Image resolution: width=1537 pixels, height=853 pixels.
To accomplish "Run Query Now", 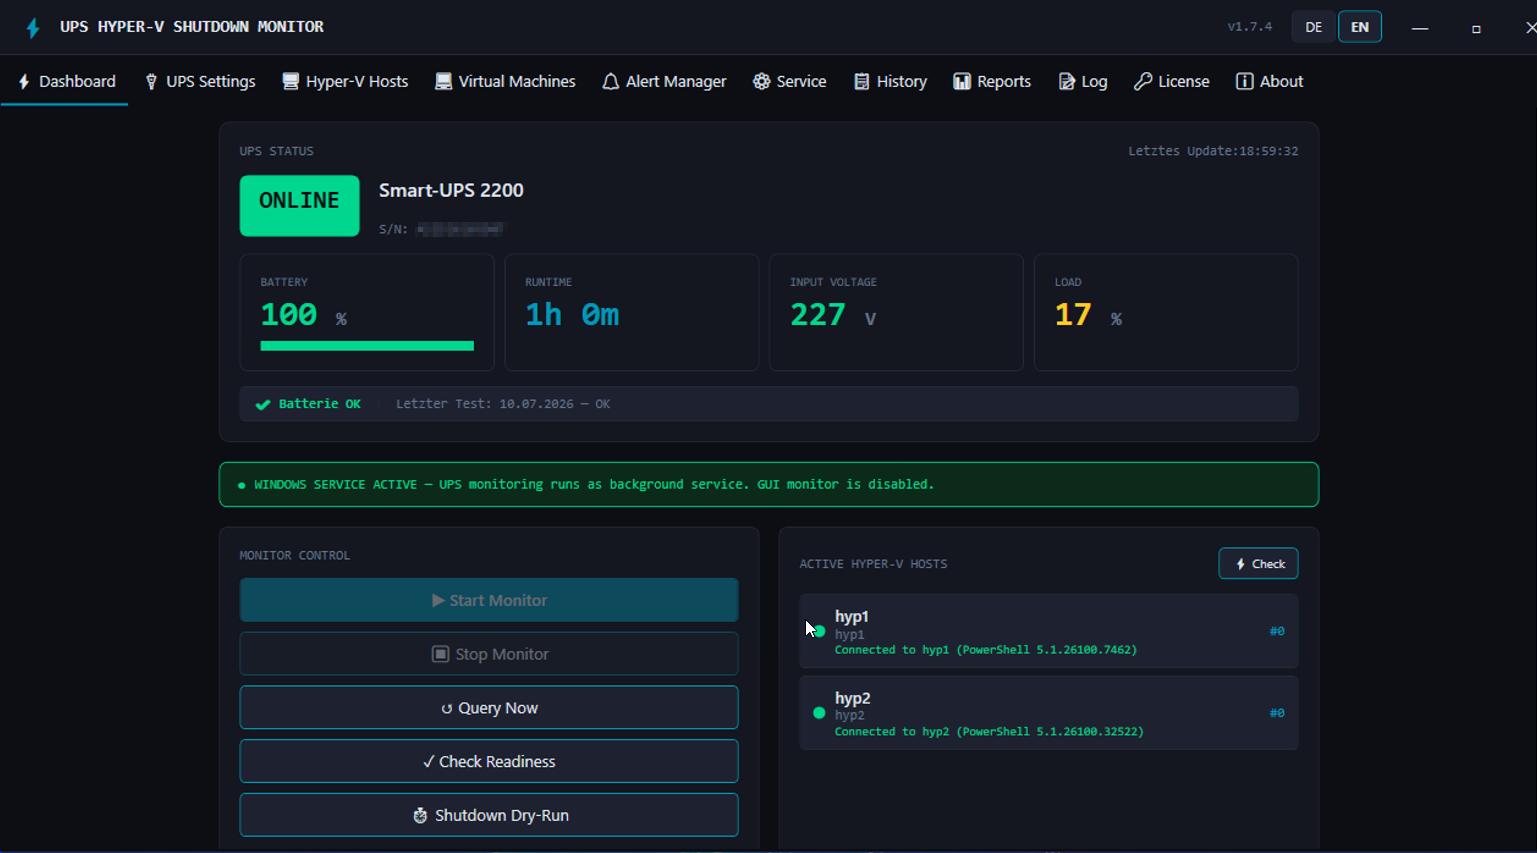I will (489, 708).
